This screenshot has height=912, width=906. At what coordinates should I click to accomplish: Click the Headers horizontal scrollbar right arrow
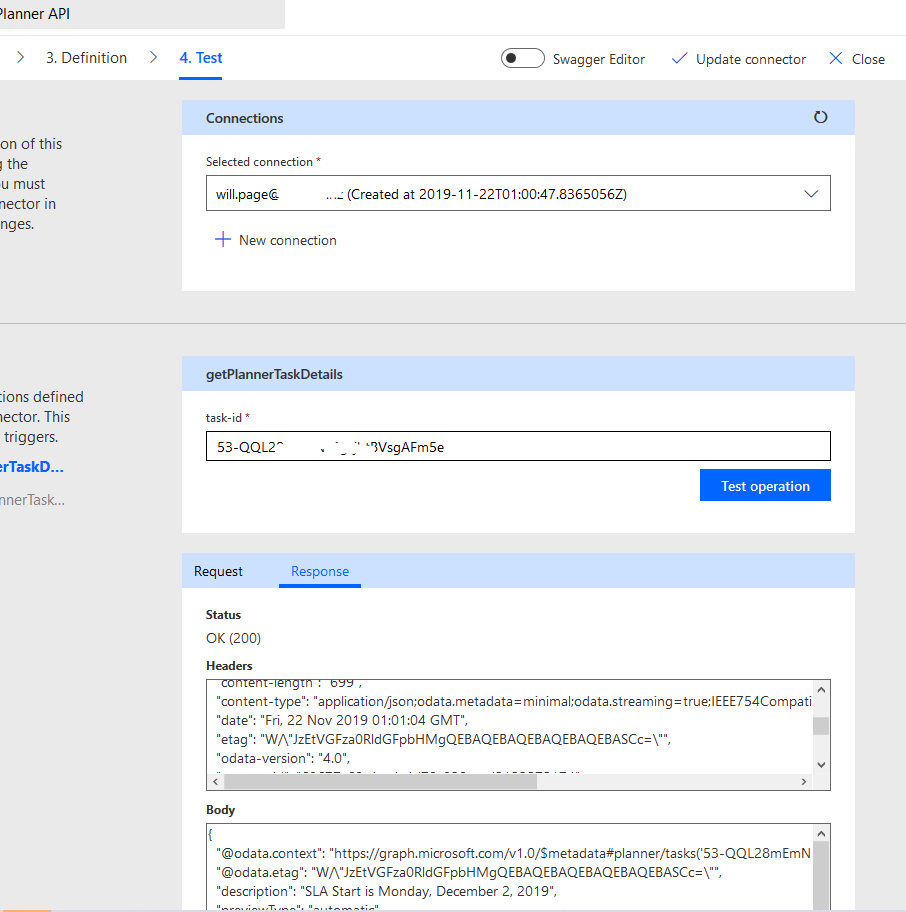pos(801,782)
